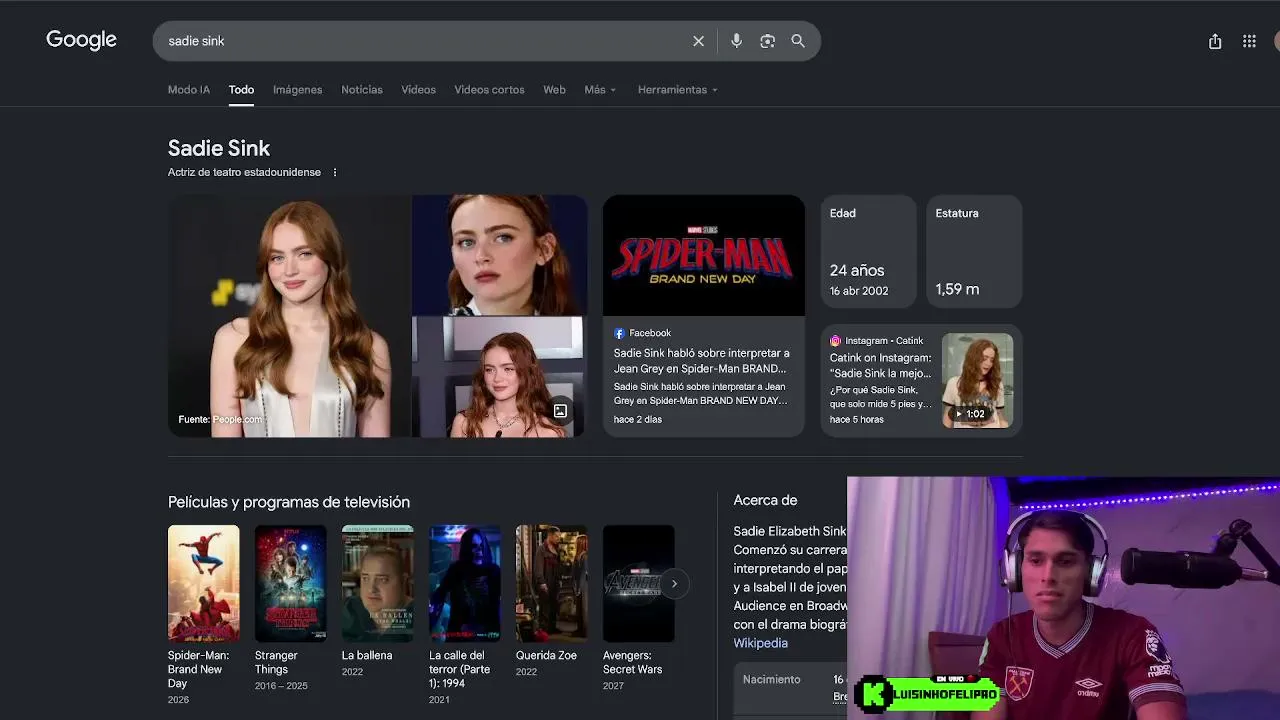Switch to the Modo IA tab

189,90
